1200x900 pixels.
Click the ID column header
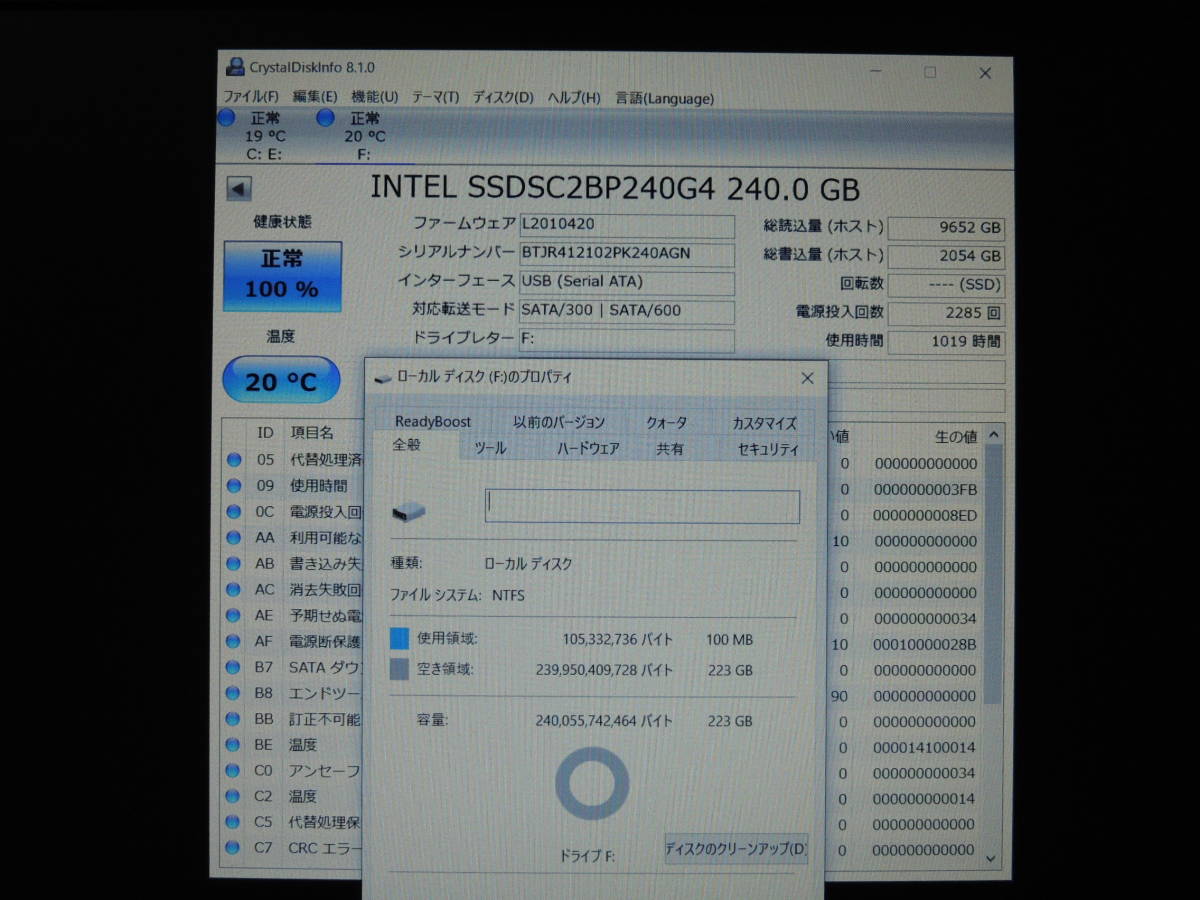click(x=265, y=433)
